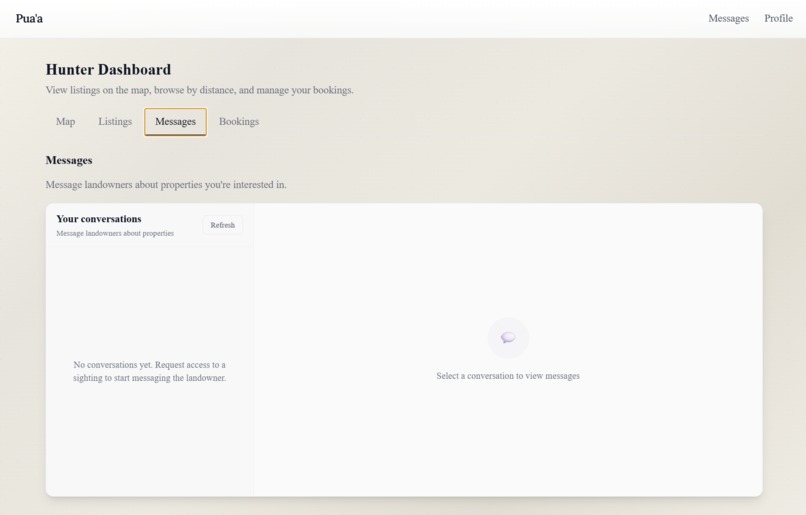The height and width of the screenshot is (515, 806).
Task: Switch to the Bookings tab
Action: tap(239, 122)
